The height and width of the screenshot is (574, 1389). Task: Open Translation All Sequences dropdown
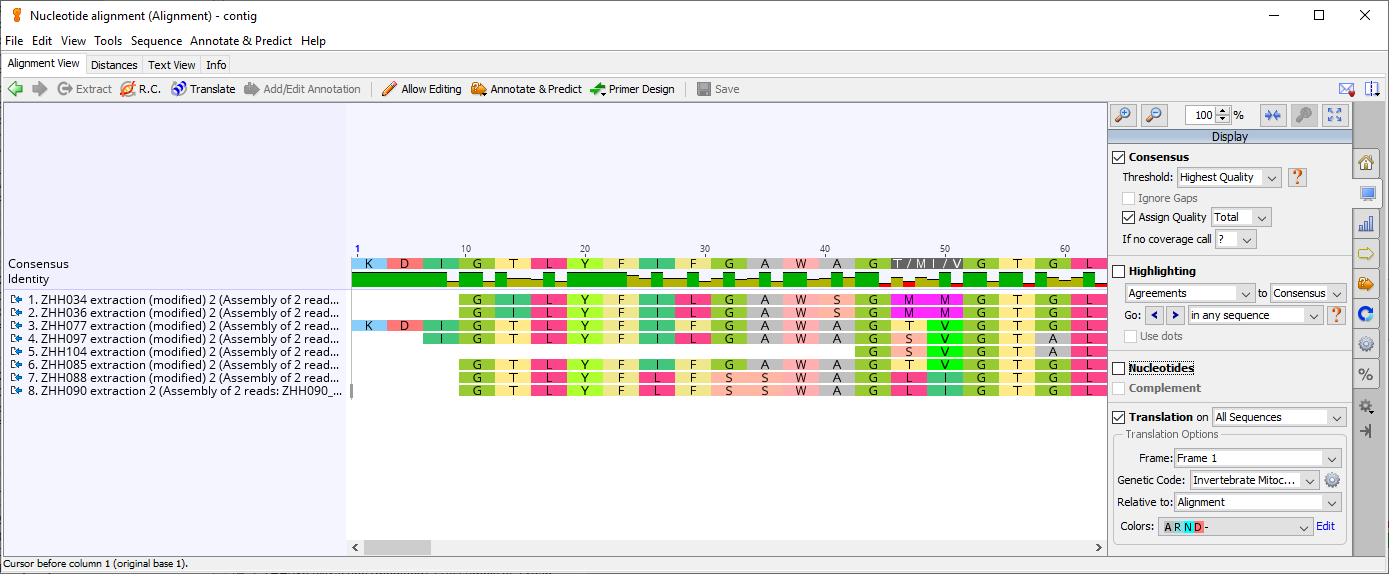[1279, 417]
